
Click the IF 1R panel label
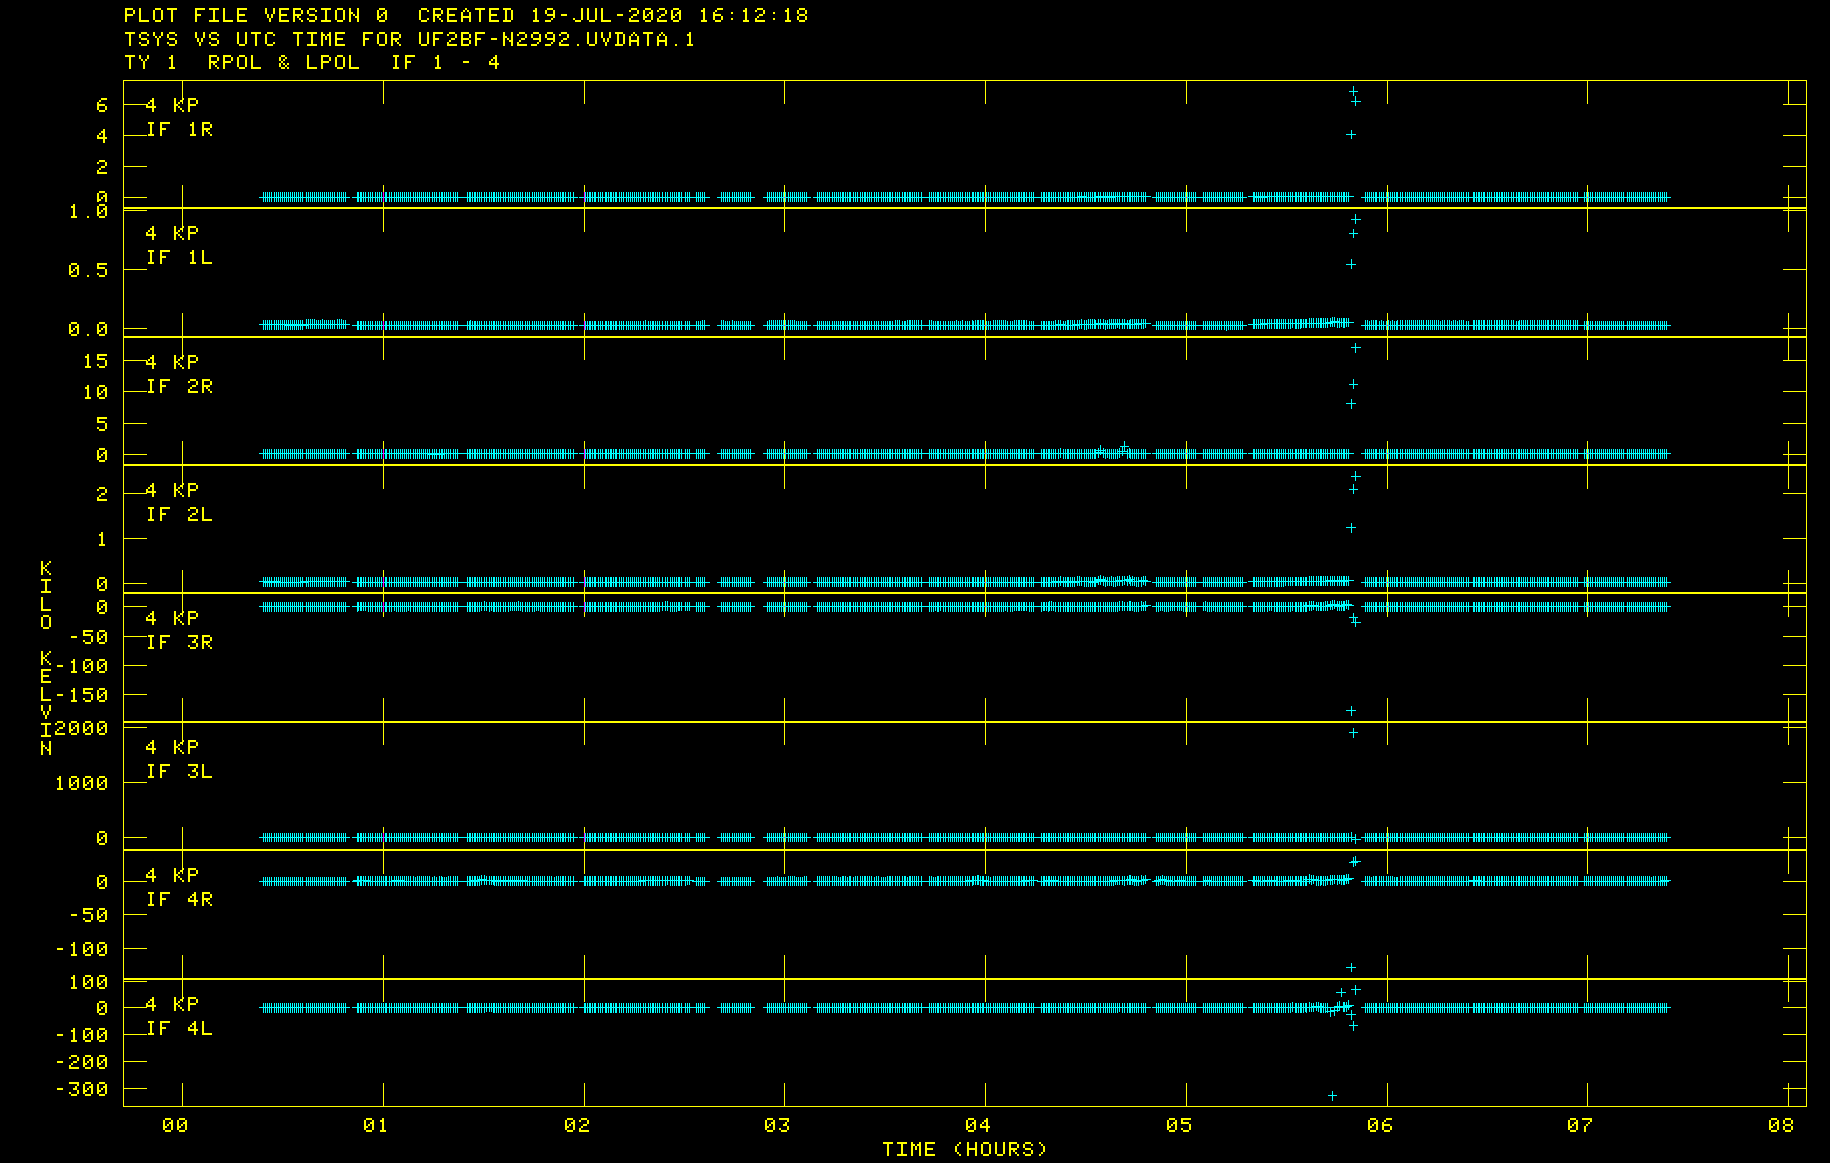point(180,130)
